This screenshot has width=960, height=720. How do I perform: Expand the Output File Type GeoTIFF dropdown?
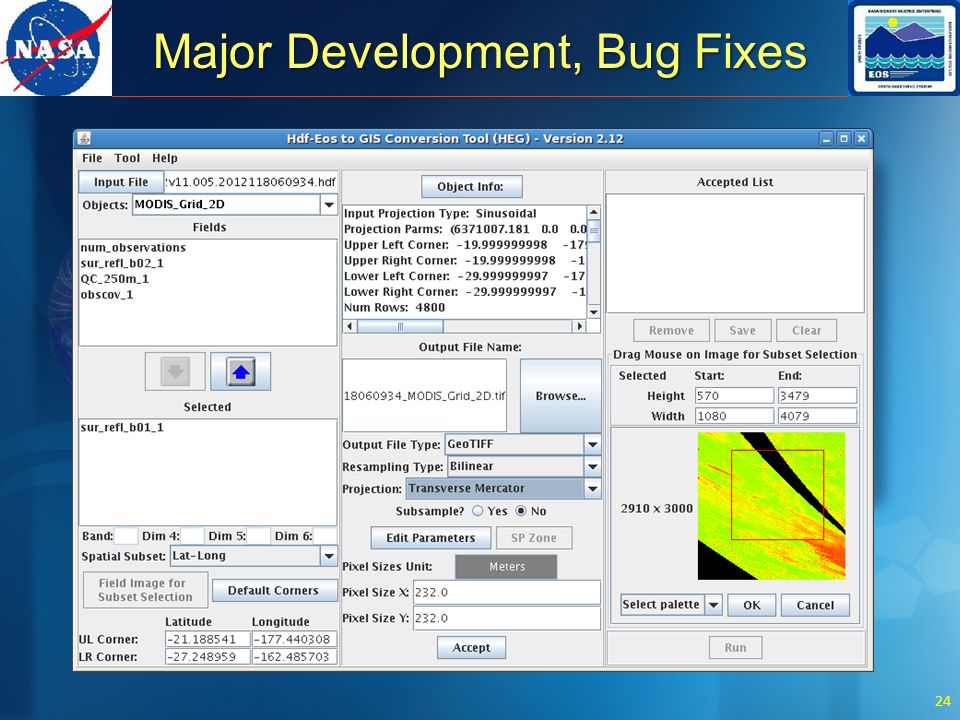592,444
